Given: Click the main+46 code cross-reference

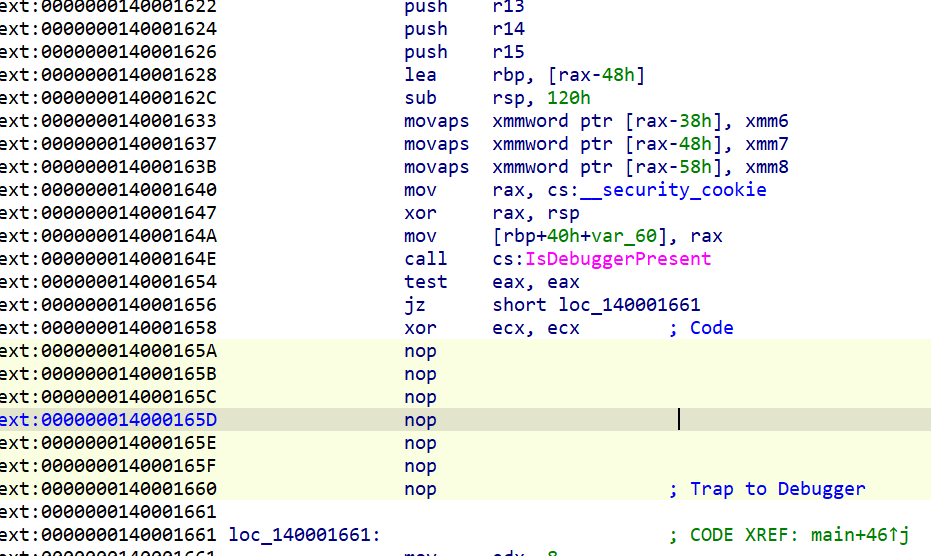Looking at the screenshot, I should [x=868, y=535].
